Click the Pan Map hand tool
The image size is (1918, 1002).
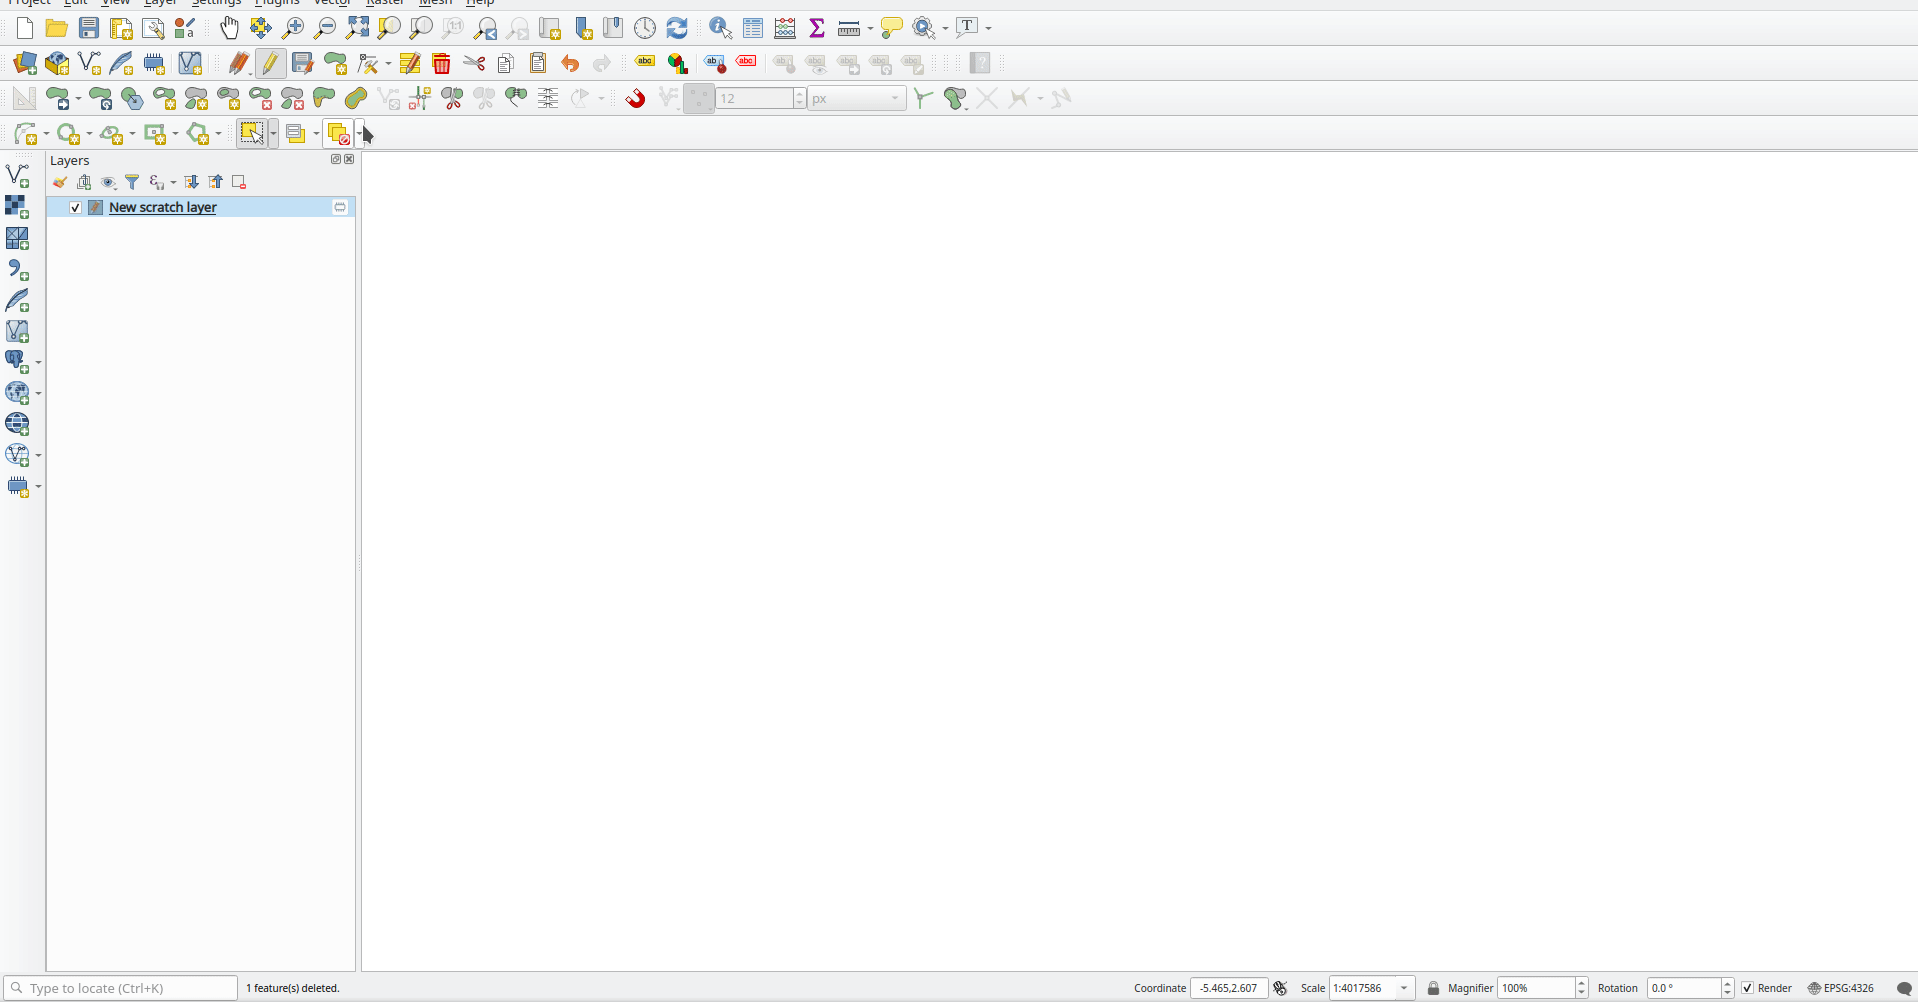coord(229,28)
